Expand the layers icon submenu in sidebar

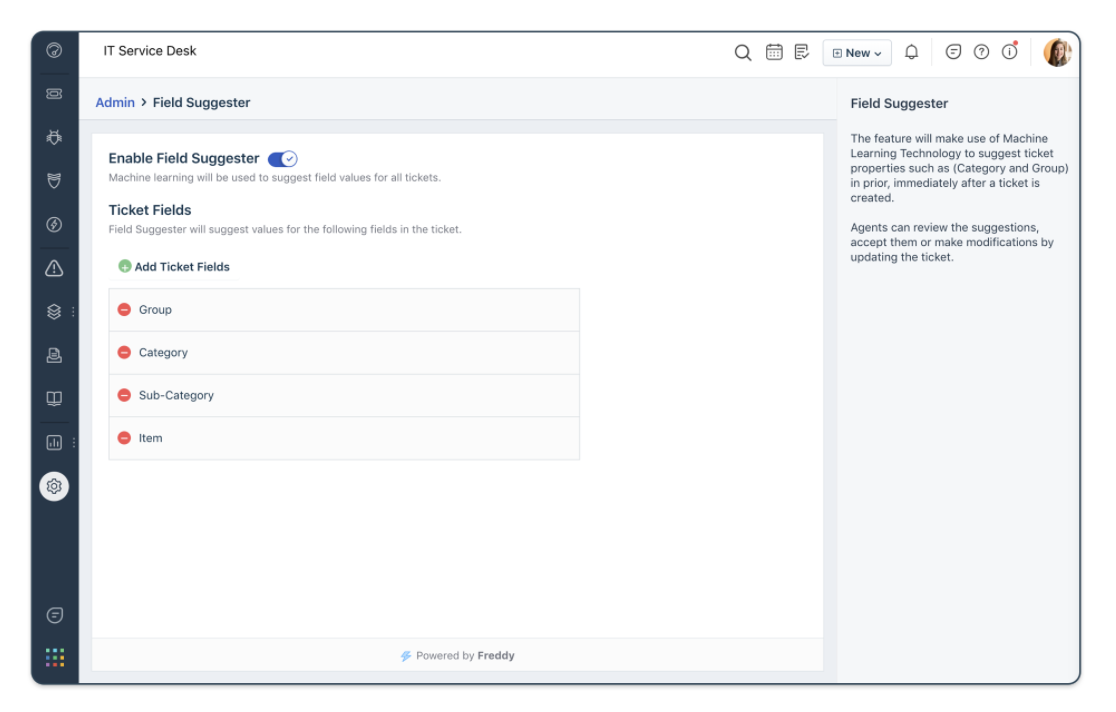coord(54,312)
